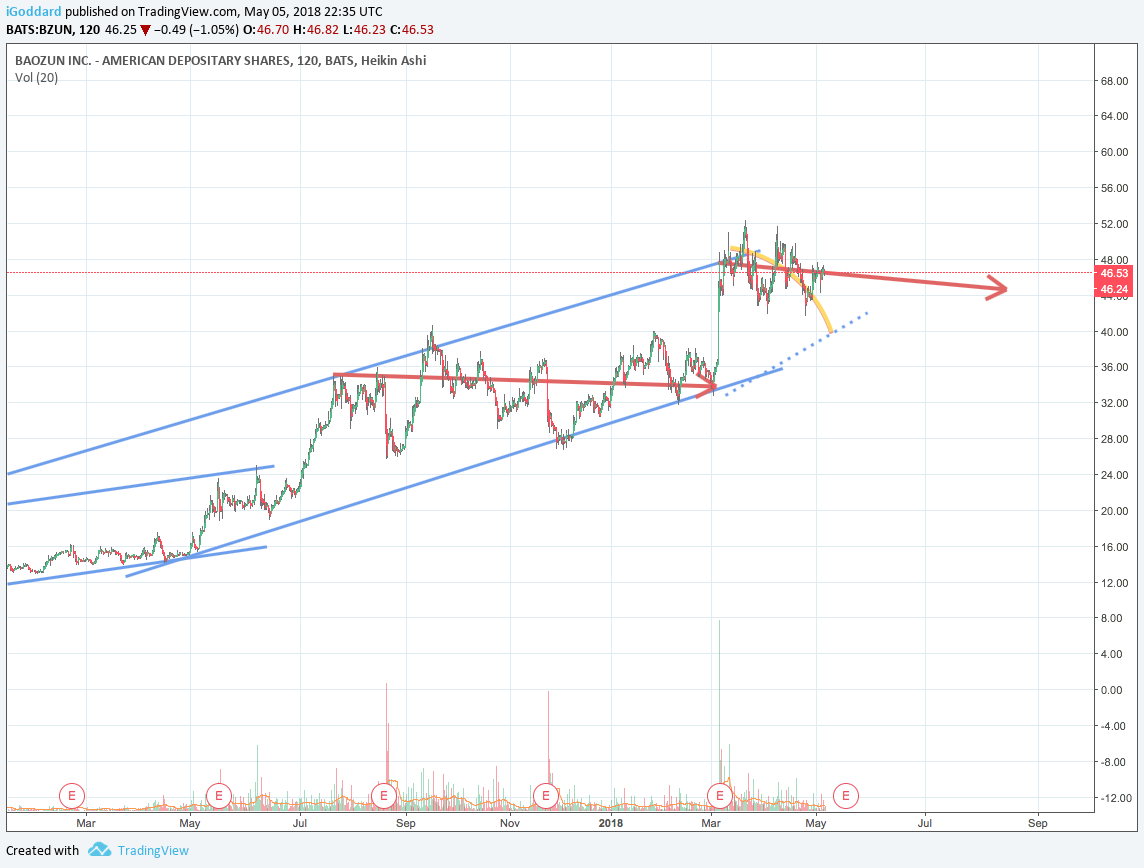The width and height of the screenshot is (1144, 868).
Task: Click the BAOZUN INC. chart title
Action: click(220, 61)
